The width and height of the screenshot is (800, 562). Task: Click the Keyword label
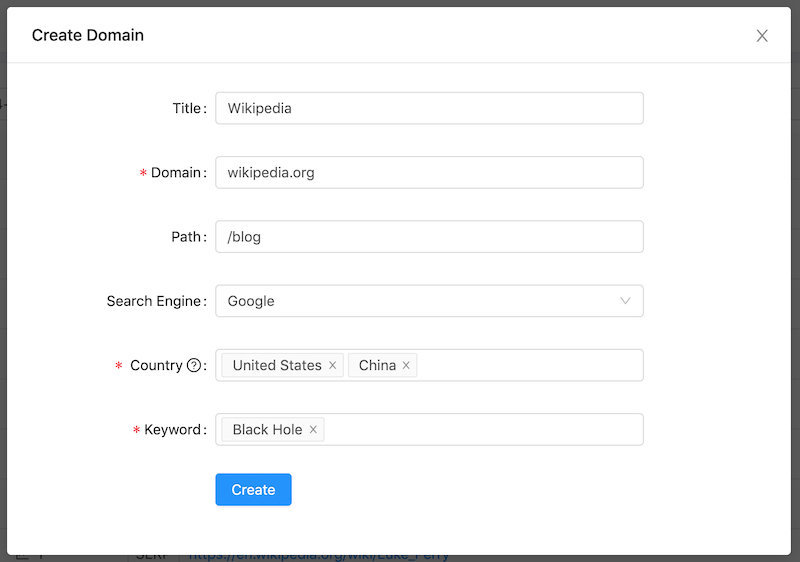click(x=172, y=429)
